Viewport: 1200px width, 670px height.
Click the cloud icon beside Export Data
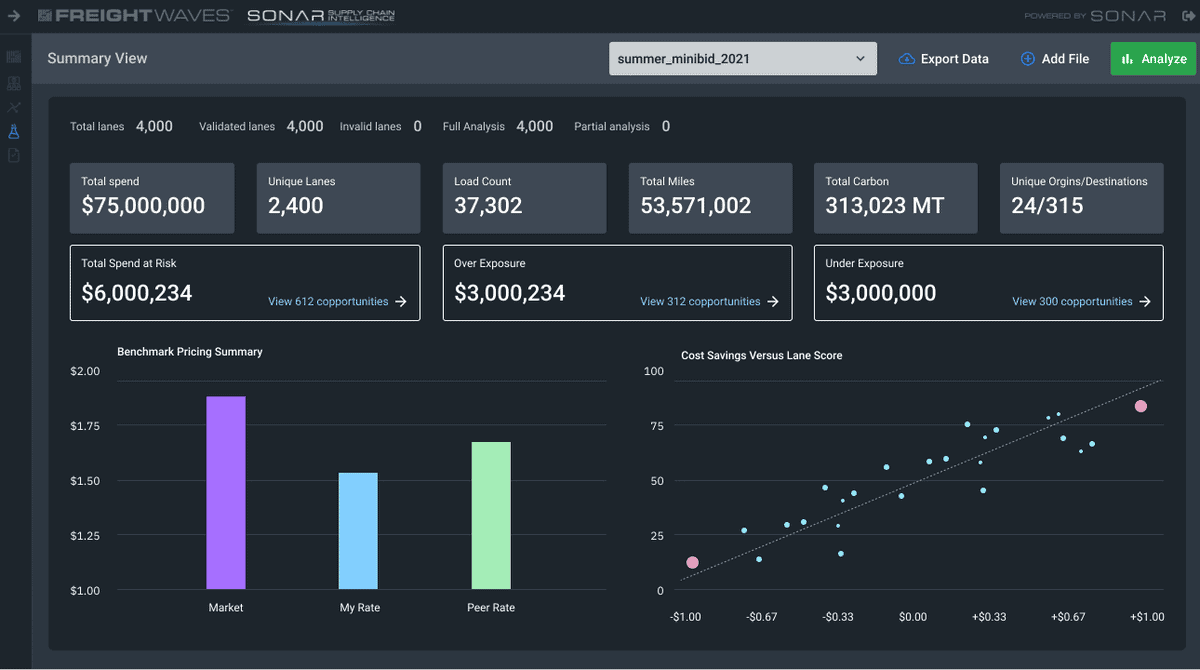(907, 59)
